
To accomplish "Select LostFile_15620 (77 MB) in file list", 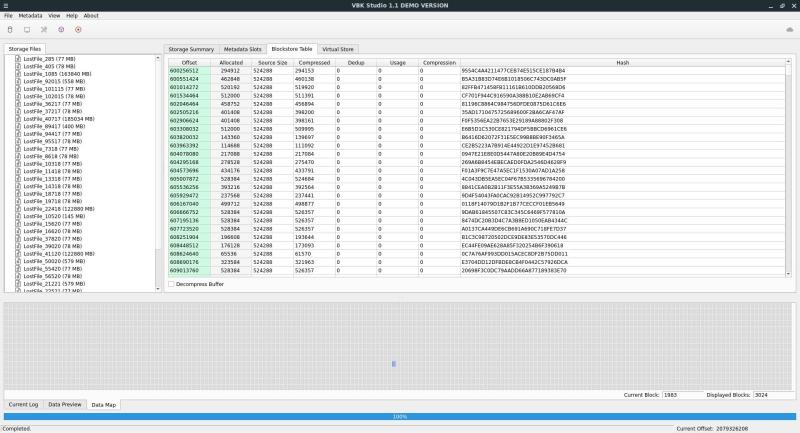I will tap(52, 223).
